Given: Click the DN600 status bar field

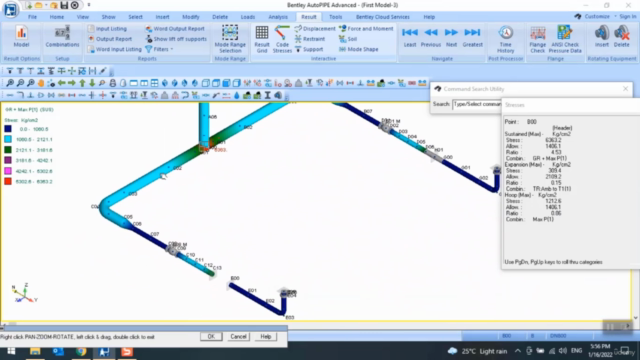Looking at the screenshot, I should (x=558, y=336).
